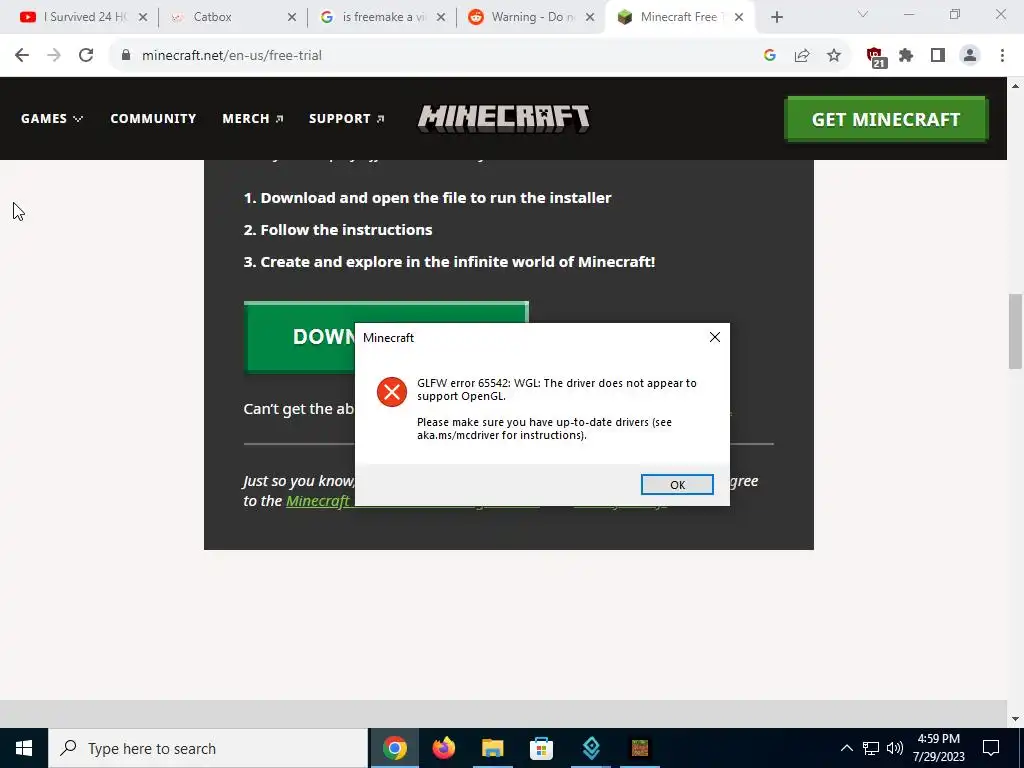
Task: Close the Minecraft error dialog with X
Action: [714, 337]
